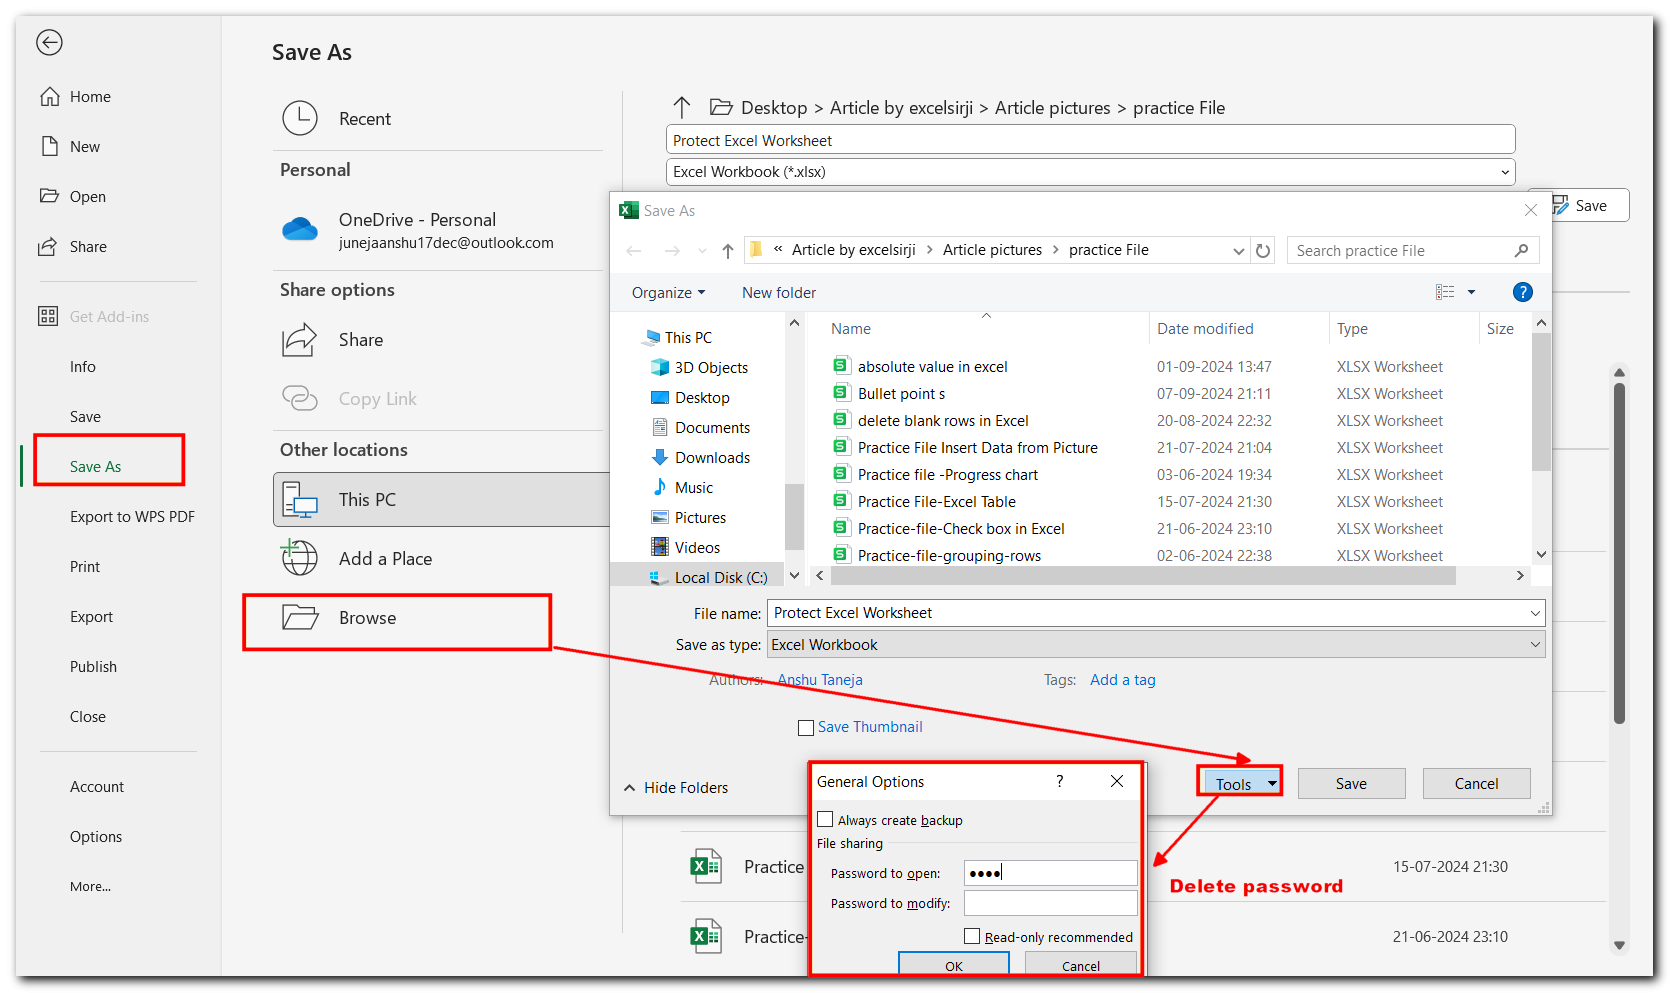This screenshot has width=1670, height=993.
Task: Tick the Read-only recommended checkbox
Action: coord(972,936)
